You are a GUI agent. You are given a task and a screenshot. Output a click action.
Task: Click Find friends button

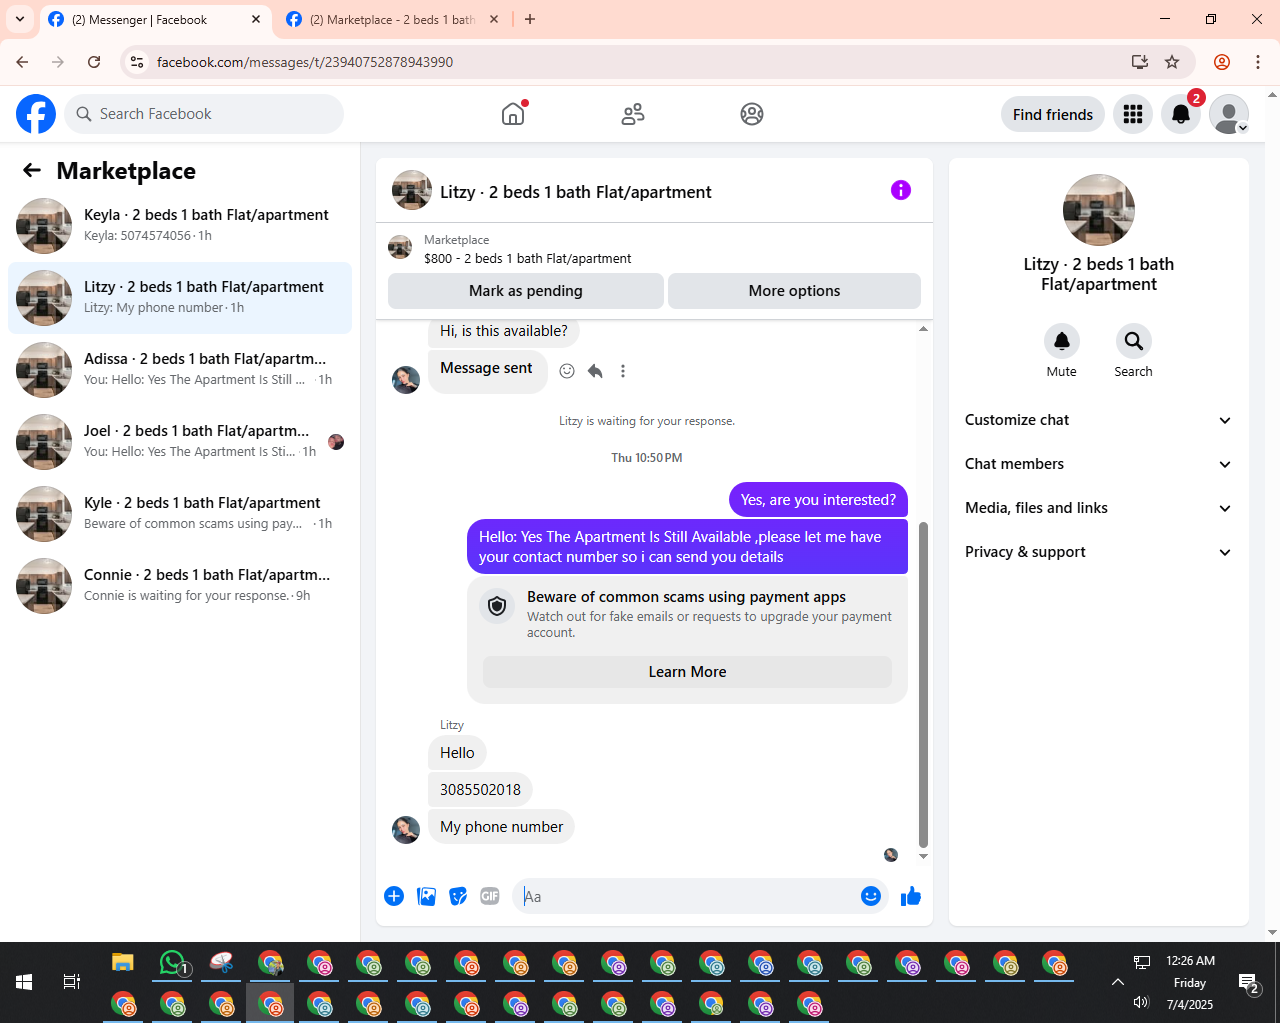1053,114
